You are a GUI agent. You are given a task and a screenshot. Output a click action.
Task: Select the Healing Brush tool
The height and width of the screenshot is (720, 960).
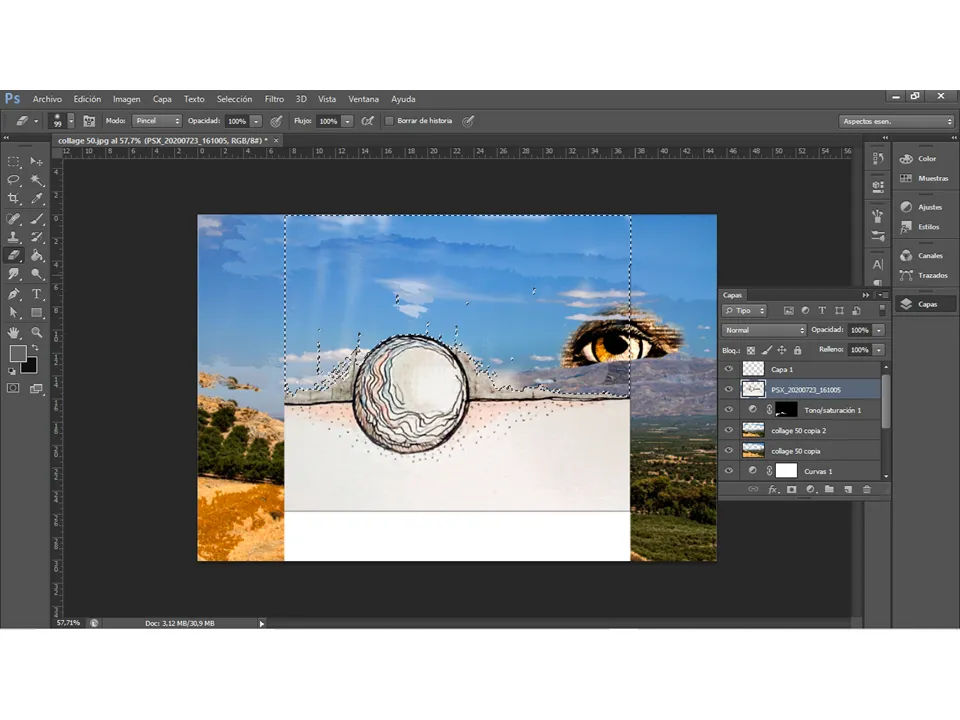click(13, 219)
